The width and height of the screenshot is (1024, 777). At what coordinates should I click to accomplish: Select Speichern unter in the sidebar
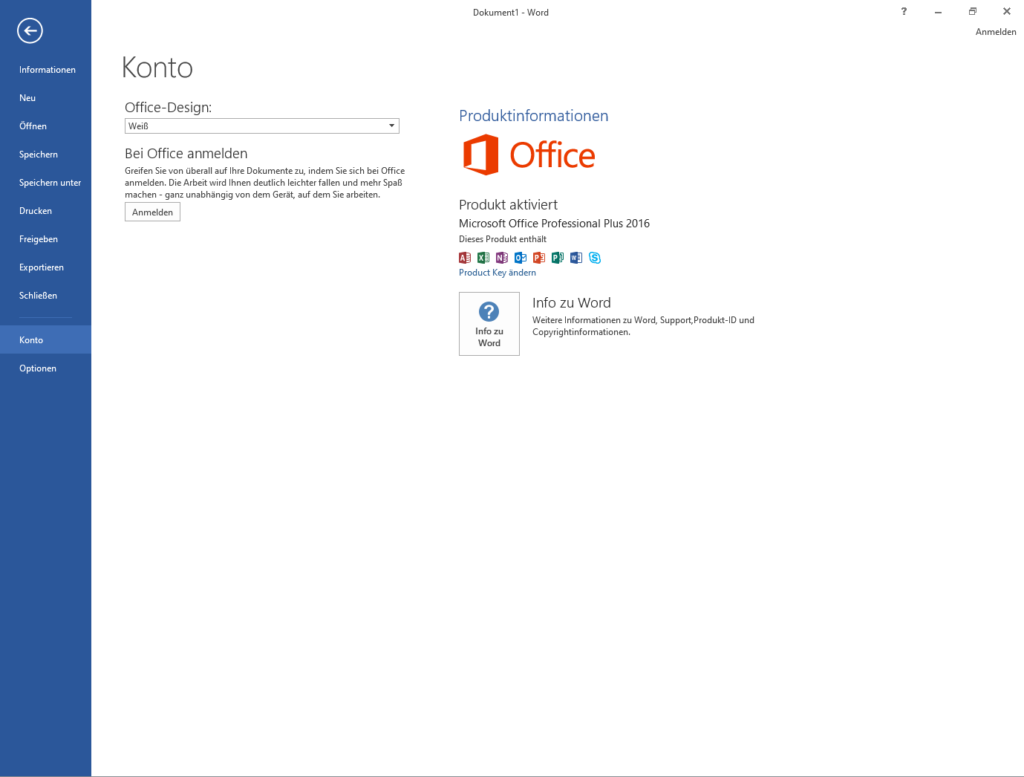click(x=50, y=183)
